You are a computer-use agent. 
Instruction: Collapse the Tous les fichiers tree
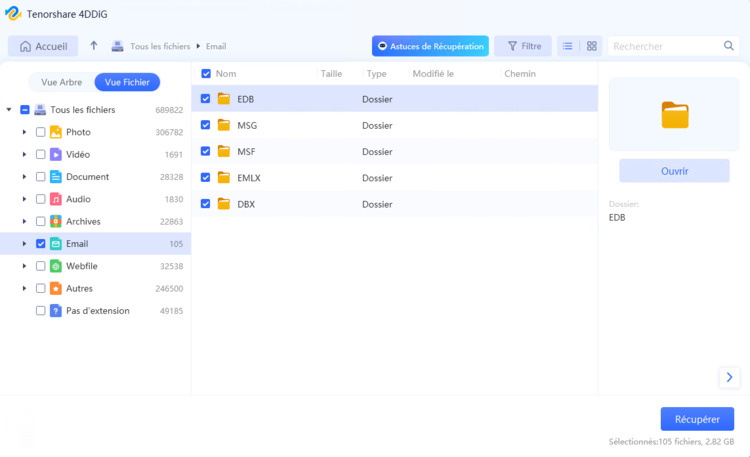(x=9, y=110)
